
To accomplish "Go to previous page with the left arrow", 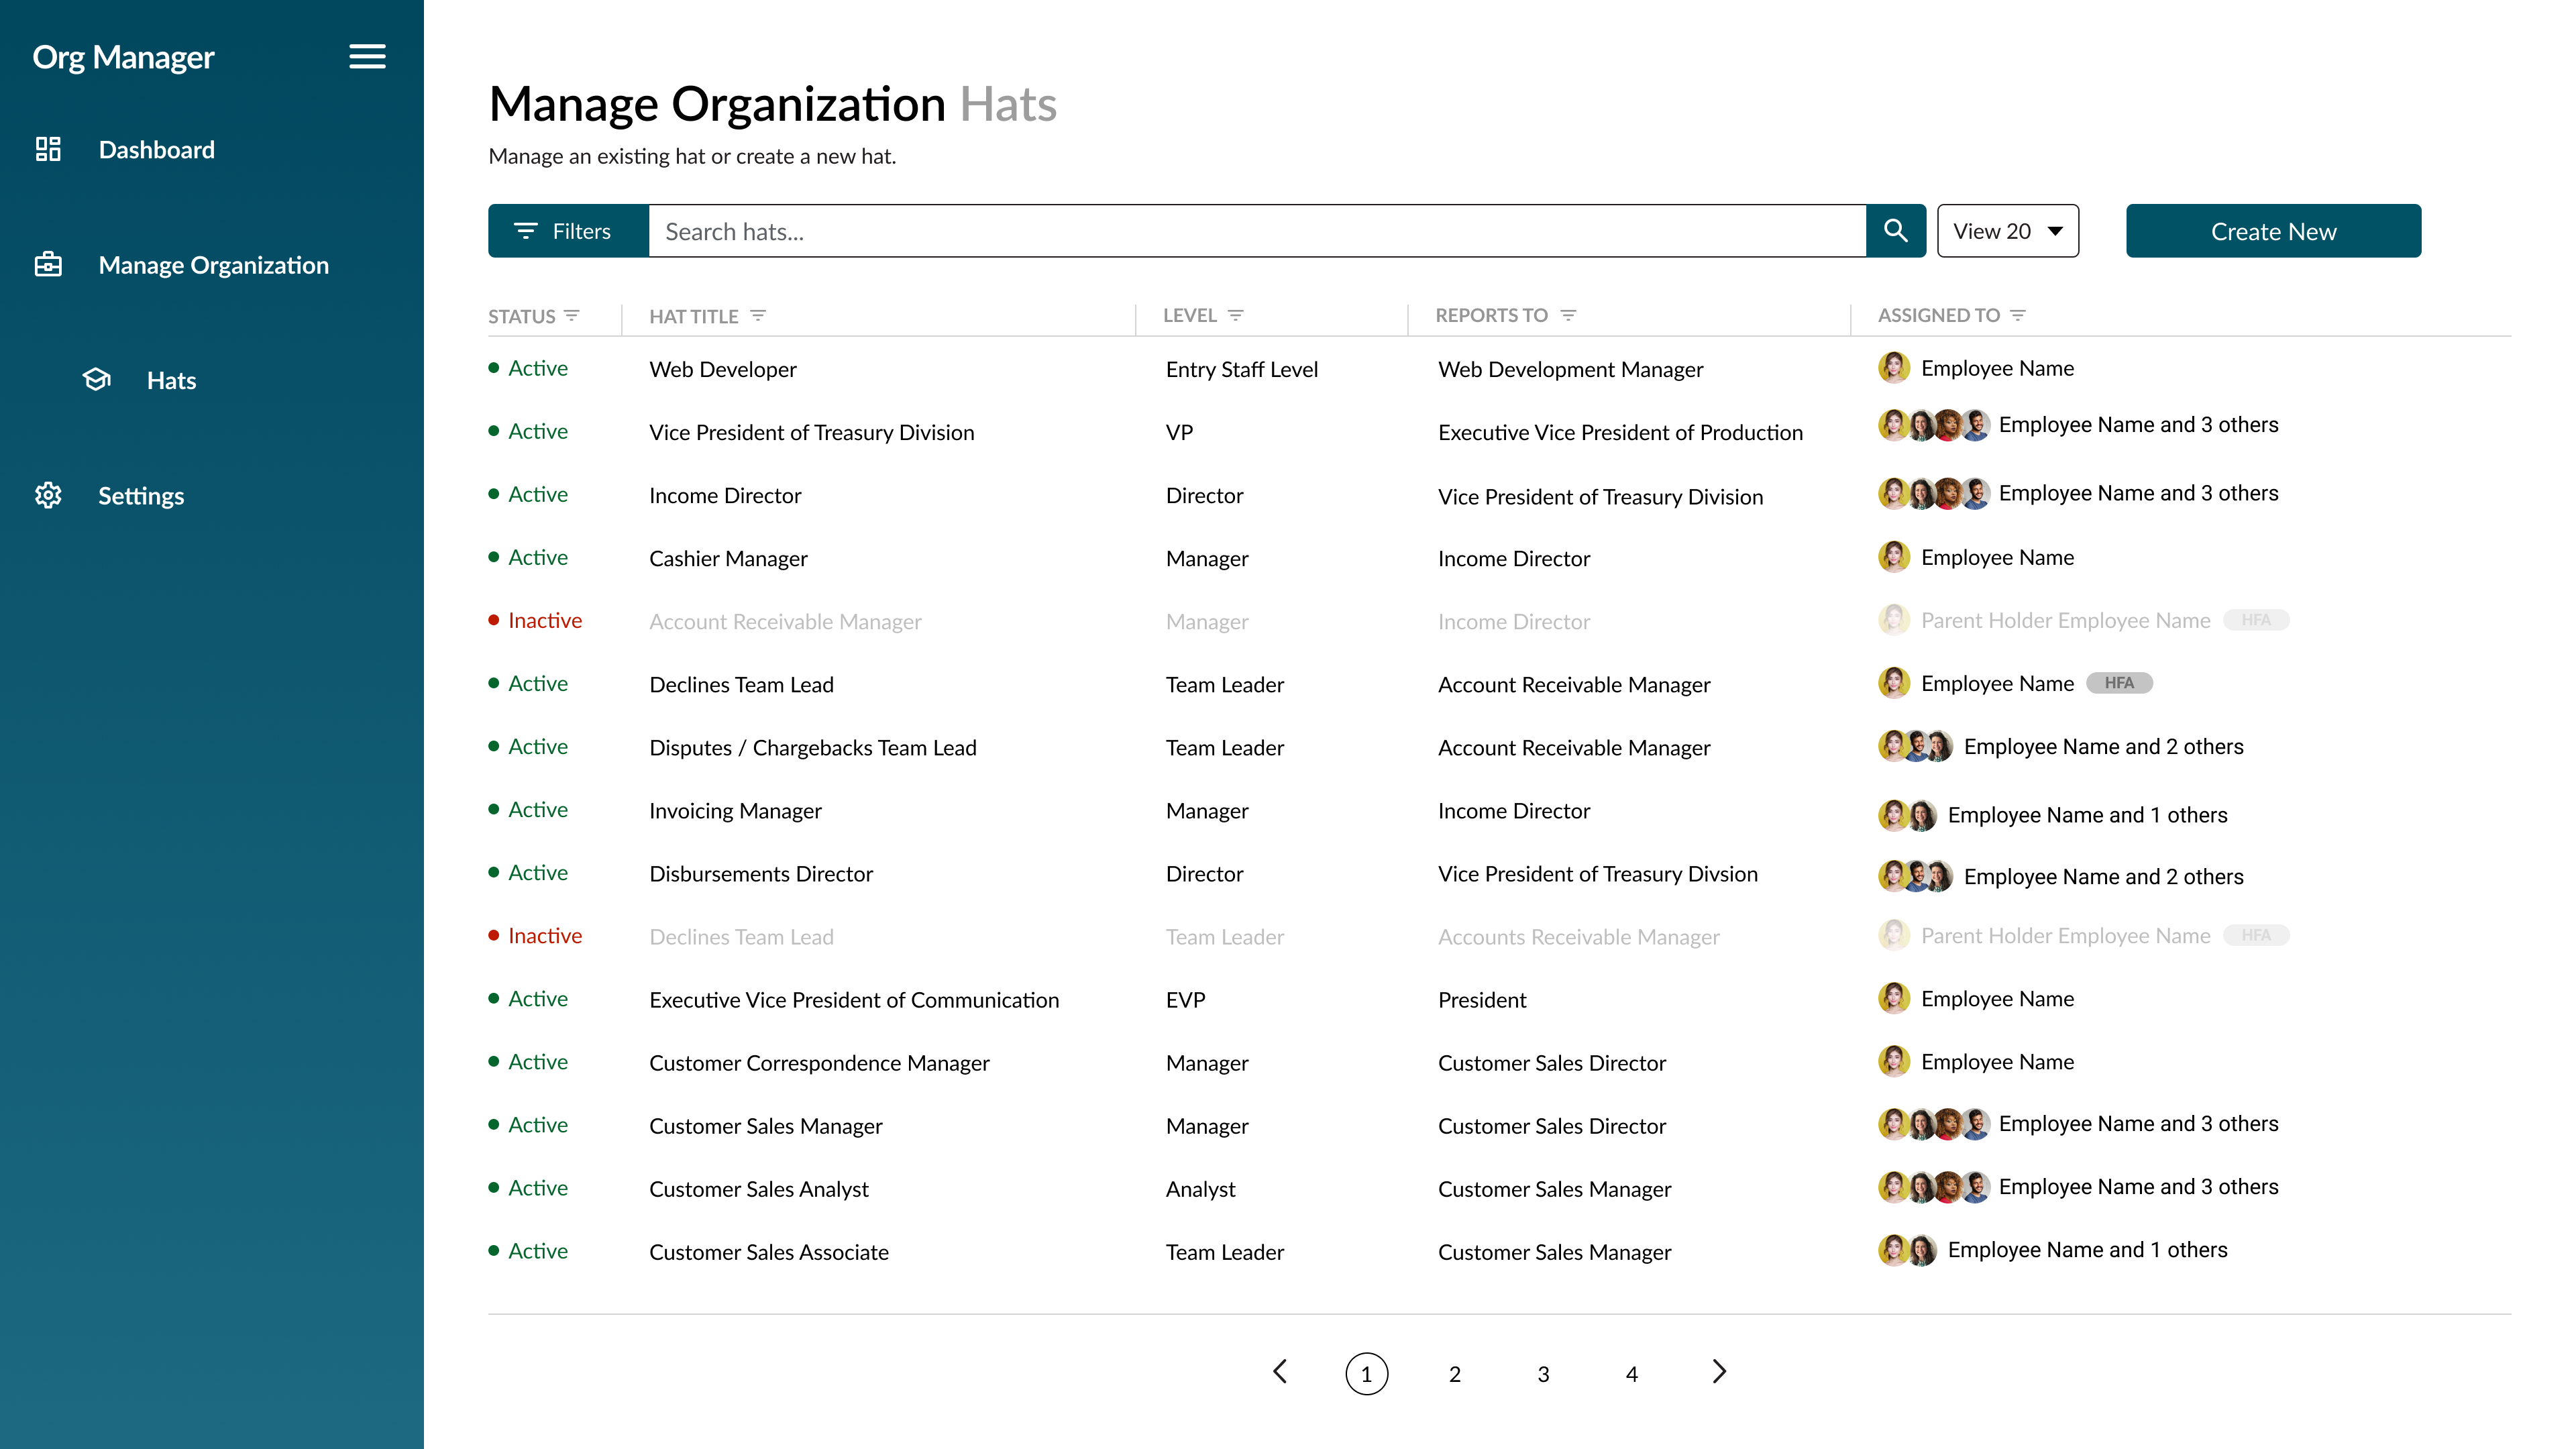I will click(x=1280, y=1372).
